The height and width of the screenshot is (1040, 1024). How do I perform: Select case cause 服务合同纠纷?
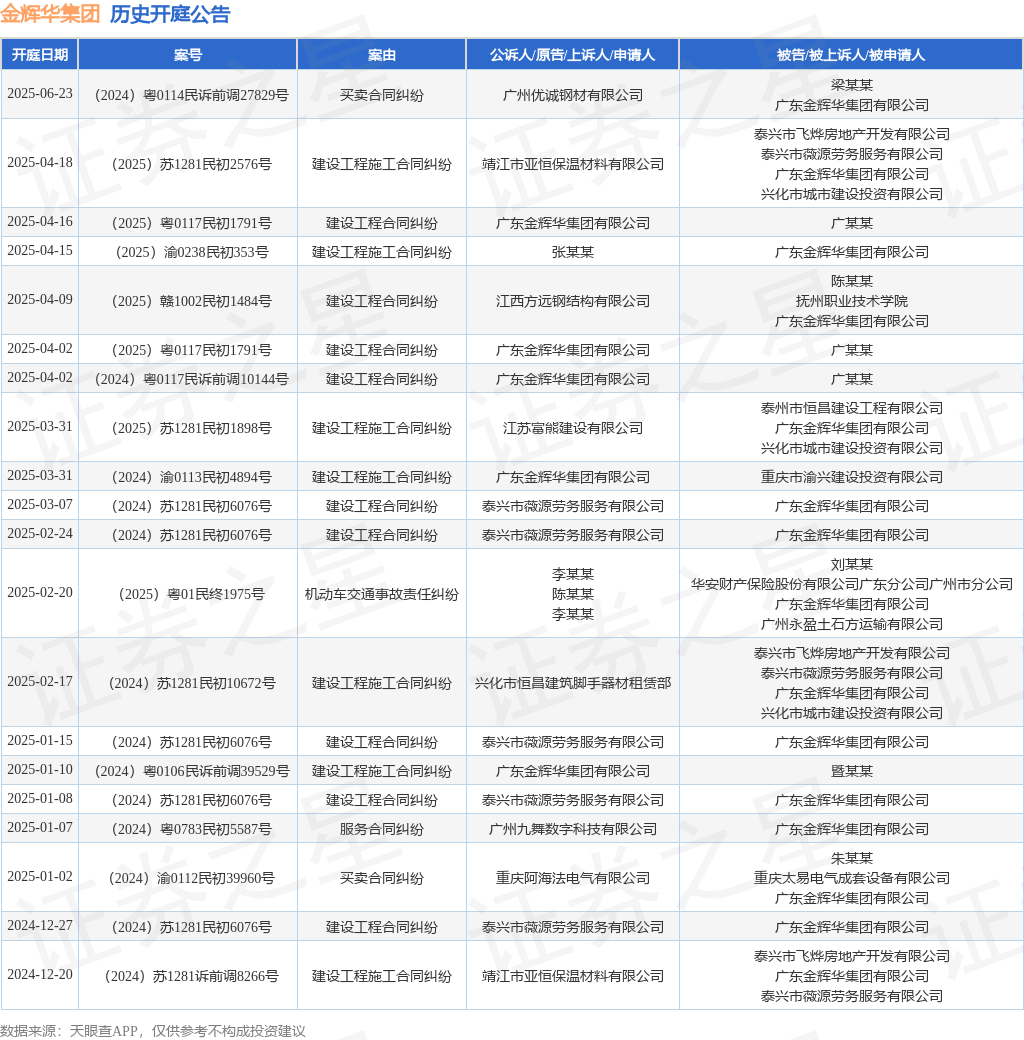pos(381,829)
